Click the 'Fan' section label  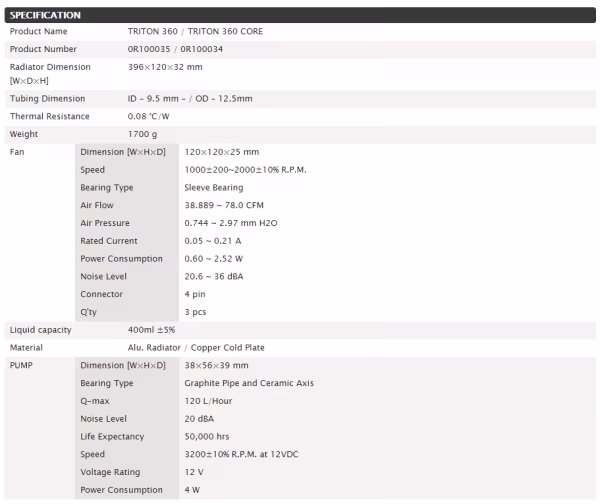[x=17, y=152]
